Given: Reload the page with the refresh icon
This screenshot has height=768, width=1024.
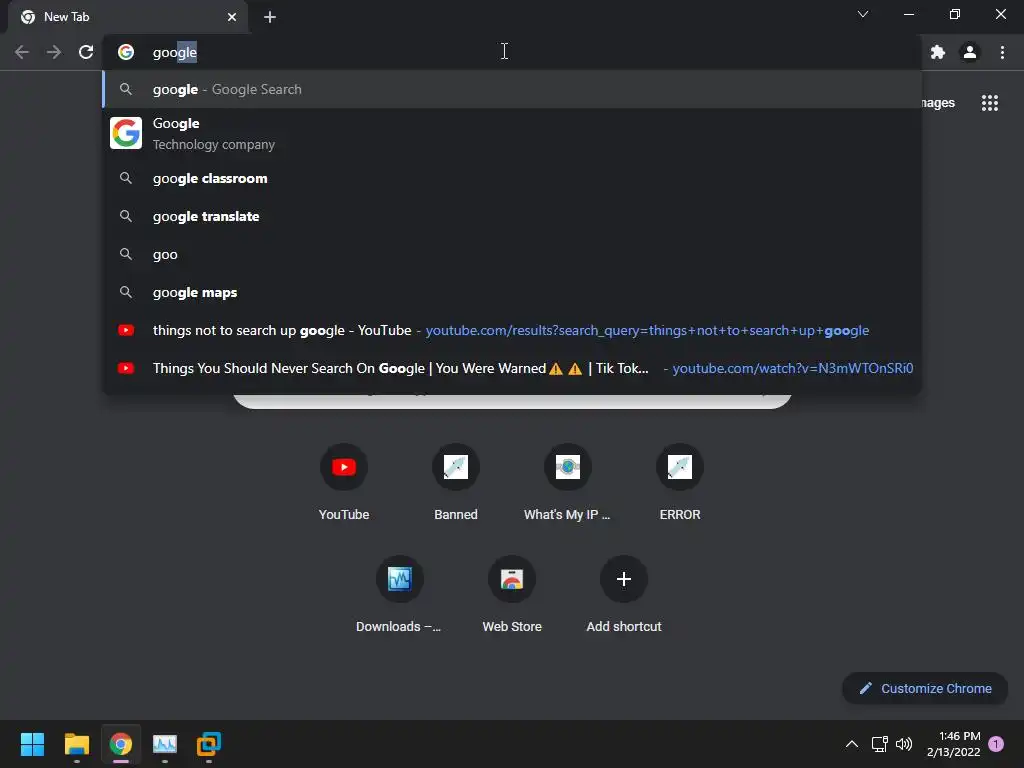Looking at the screenshot, I should (86, 52).
